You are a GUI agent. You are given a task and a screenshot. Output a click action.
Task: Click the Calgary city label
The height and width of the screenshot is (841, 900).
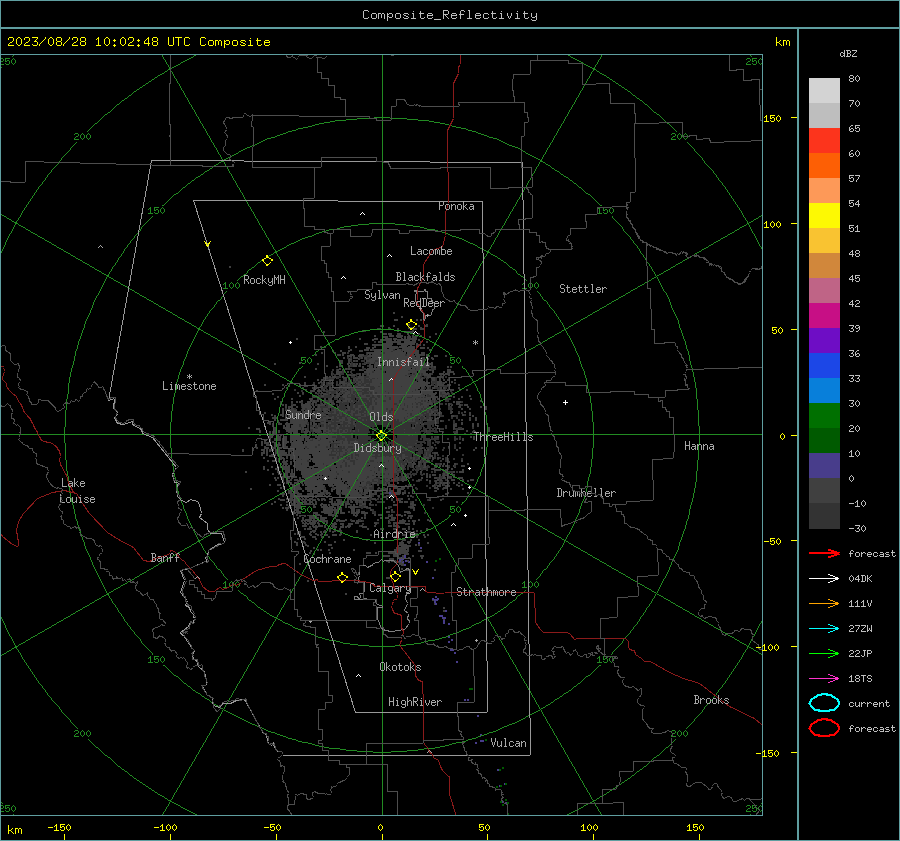(x=390, y=588)
